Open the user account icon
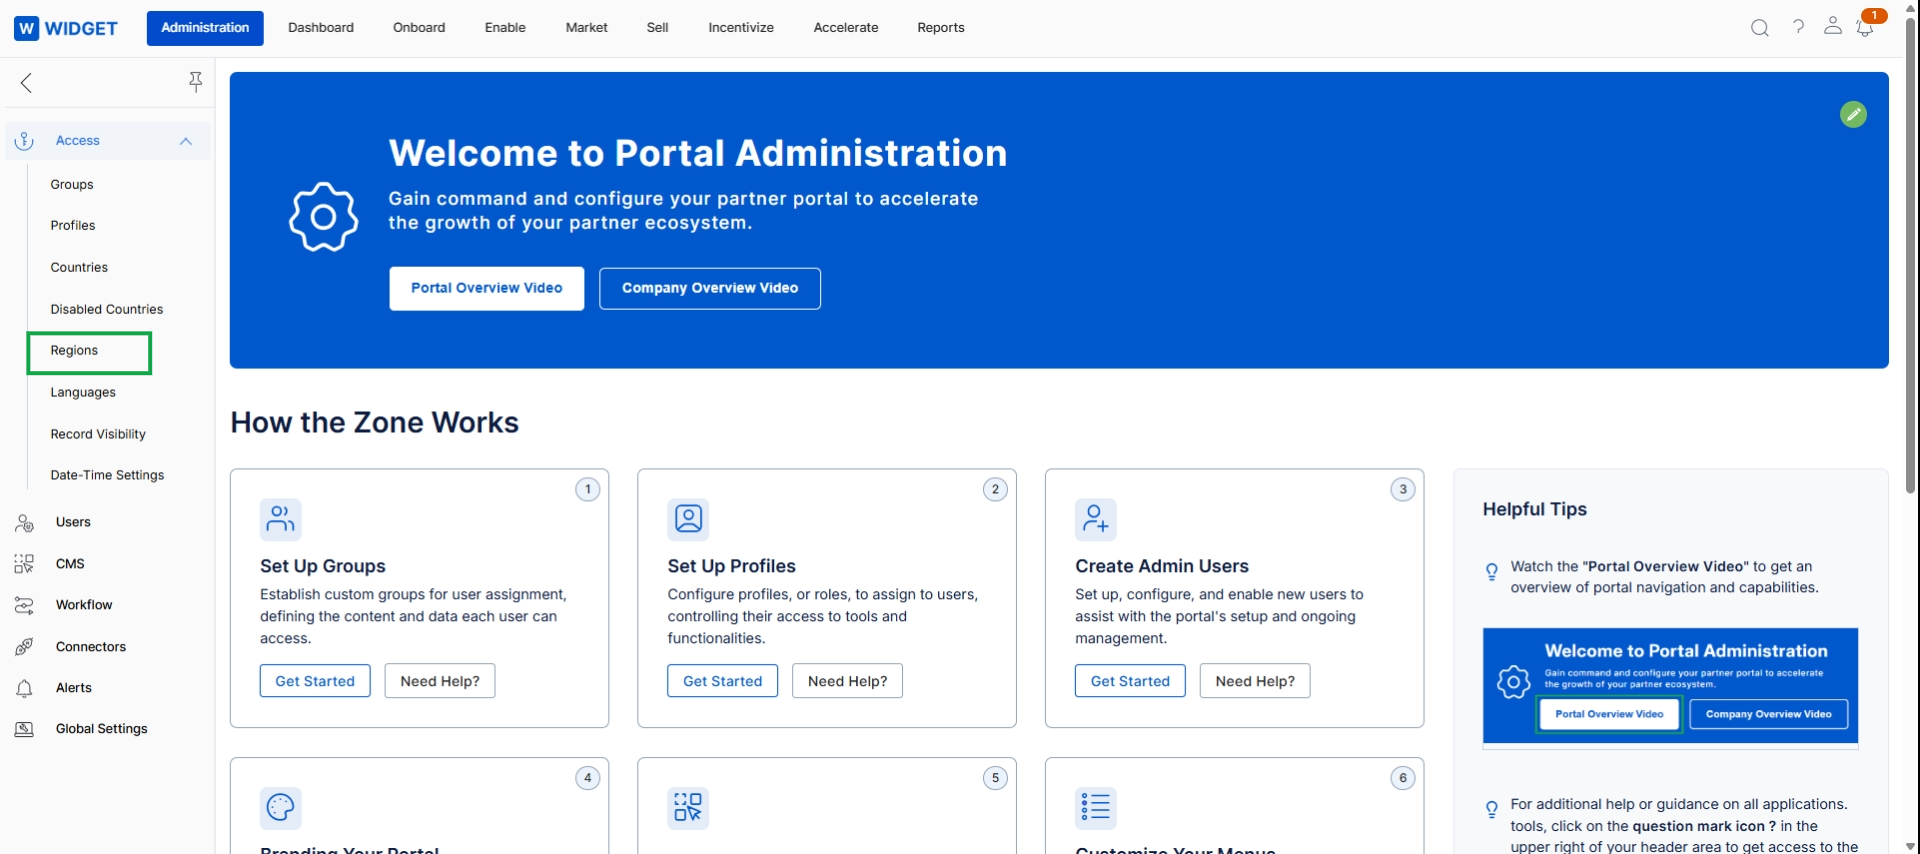The width and height of the screenshot is (1920, 854). pyautogui.click(x=1832, y=26)
